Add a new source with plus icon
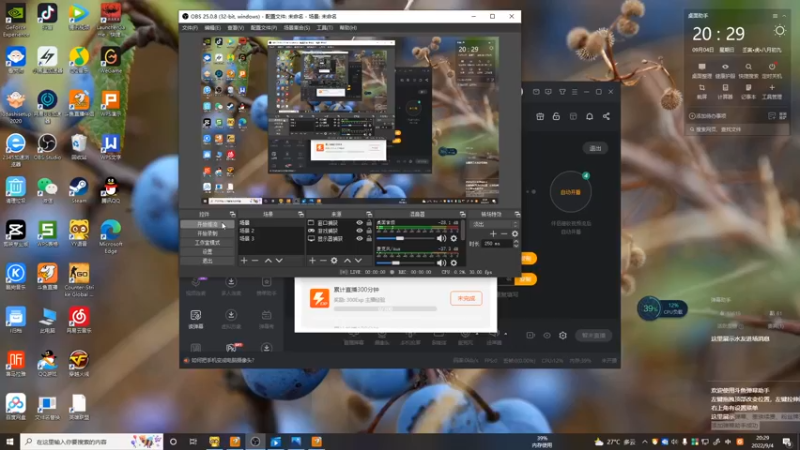Image resolution: width=800 pixels, height=450 pixels. [312, 261]
